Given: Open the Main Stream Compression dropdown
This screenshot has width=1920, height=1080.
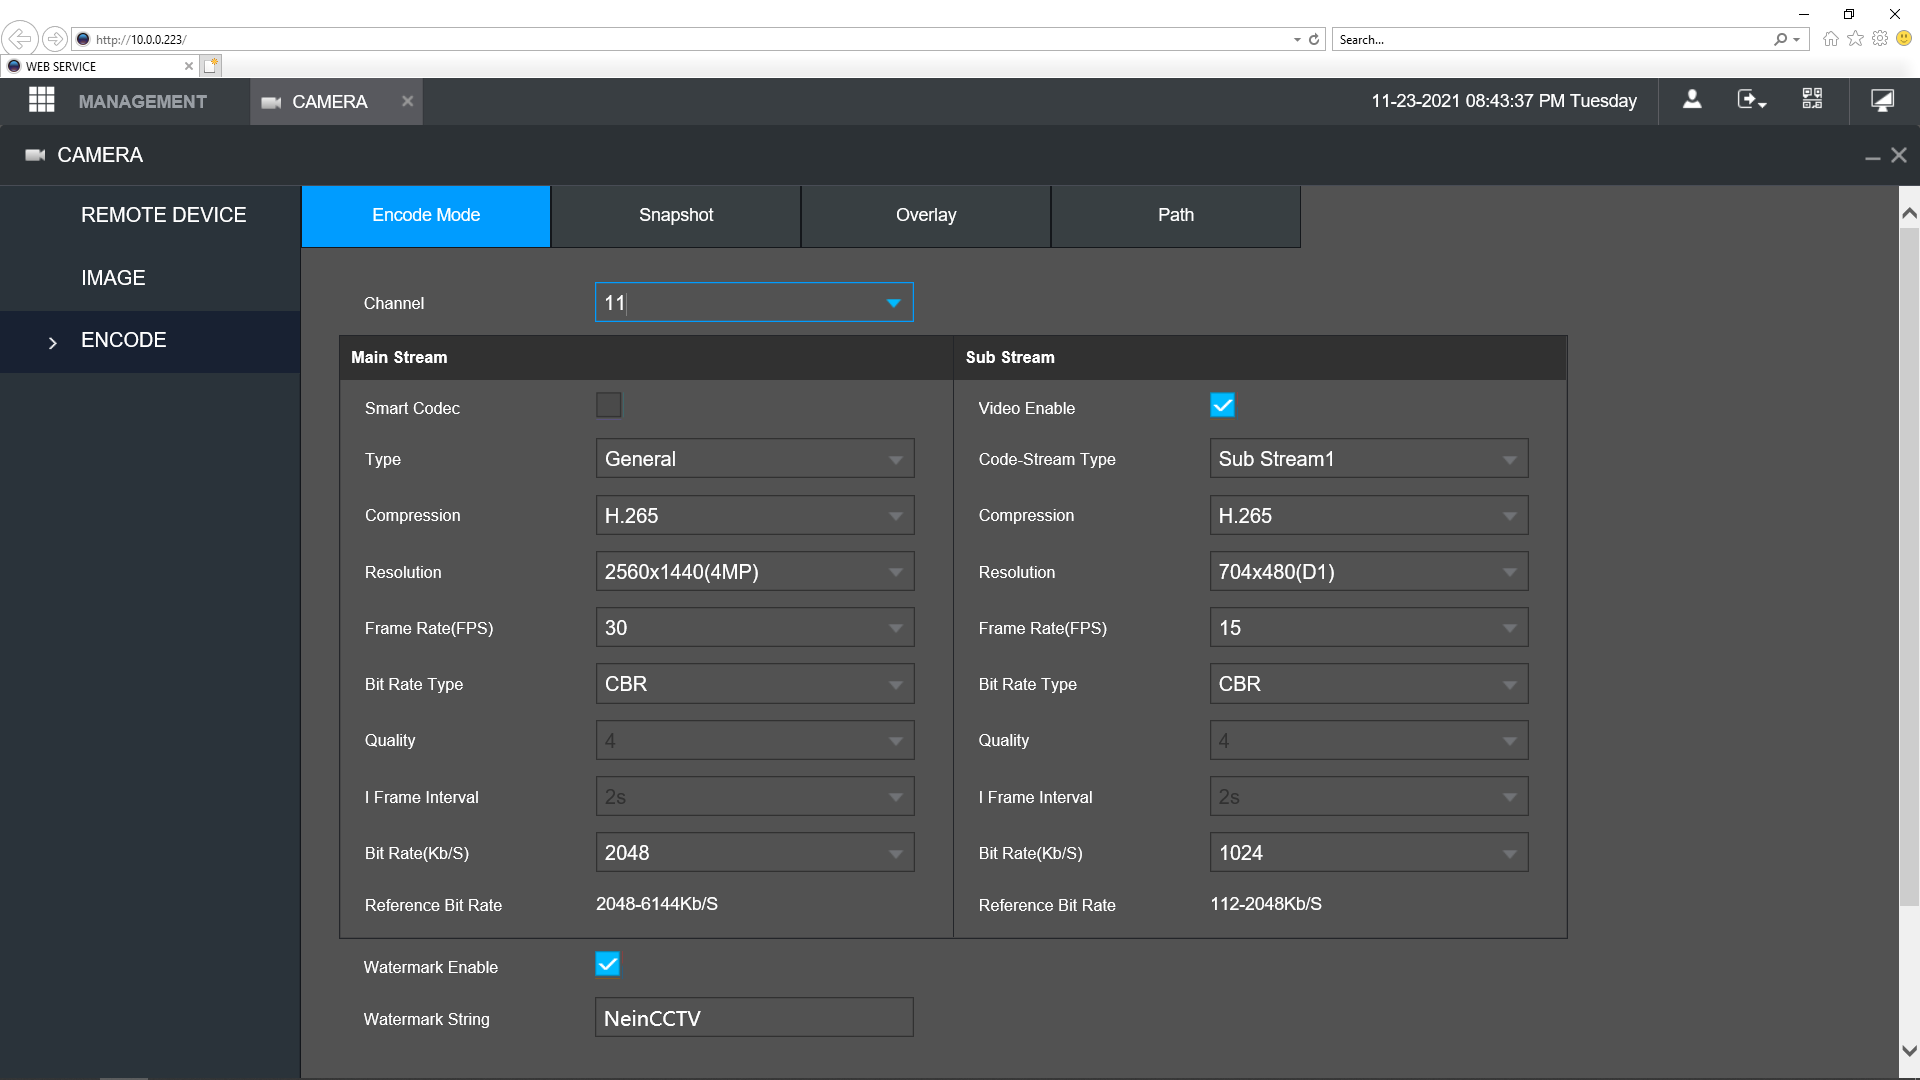Looking at the screenshot, I should click(755, 516).
